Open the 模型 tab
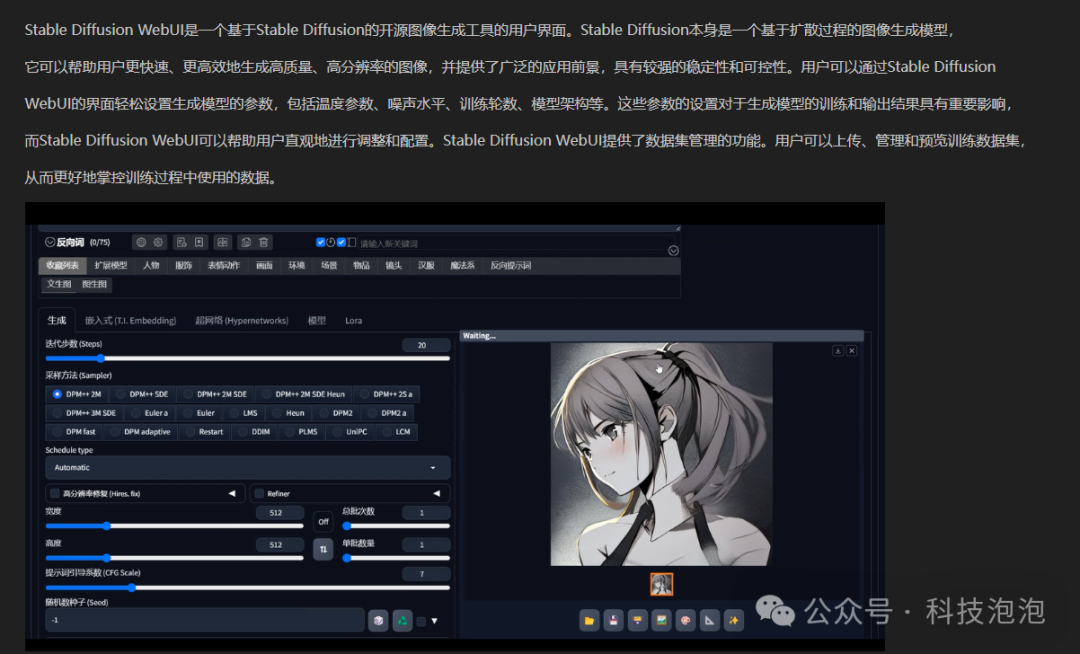 (x=317, y=320)
